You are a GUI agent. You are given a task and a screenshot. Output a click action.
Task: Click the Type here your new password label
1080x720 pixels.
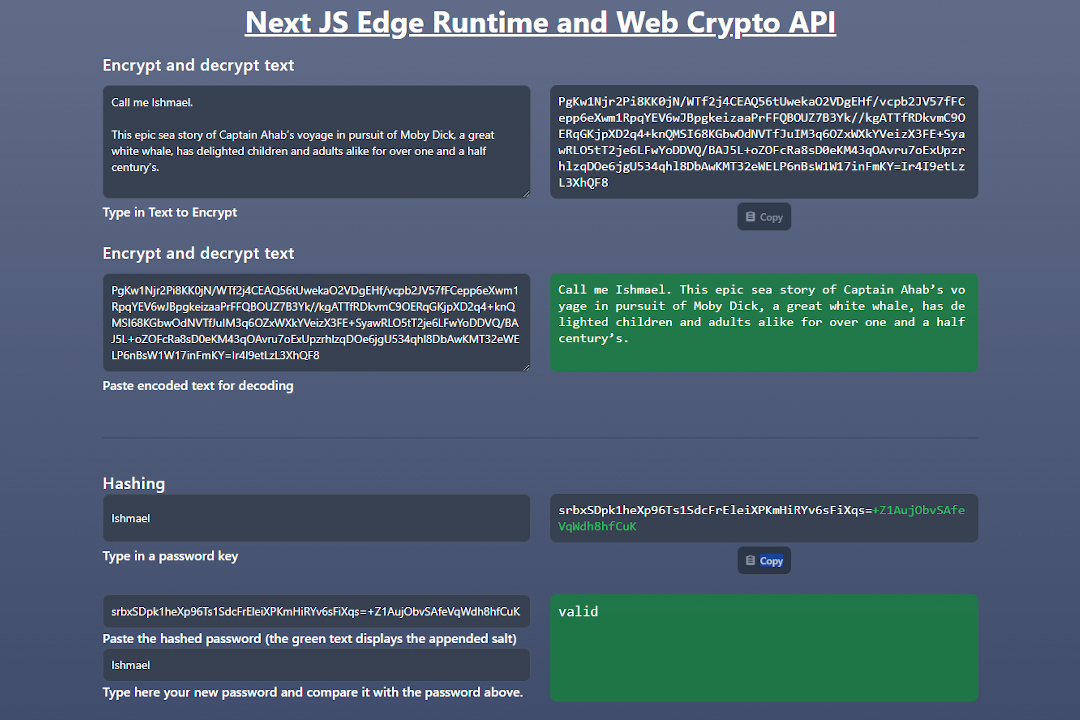tap(313, 692)
